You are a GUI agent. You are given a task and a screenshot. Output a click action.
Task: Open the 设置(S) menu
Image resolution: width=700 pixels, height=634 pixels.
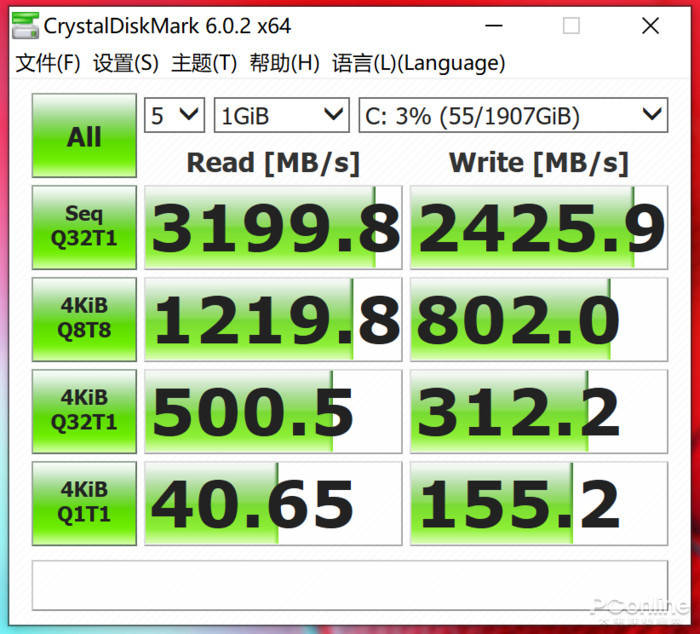click(x=126, y=63)
